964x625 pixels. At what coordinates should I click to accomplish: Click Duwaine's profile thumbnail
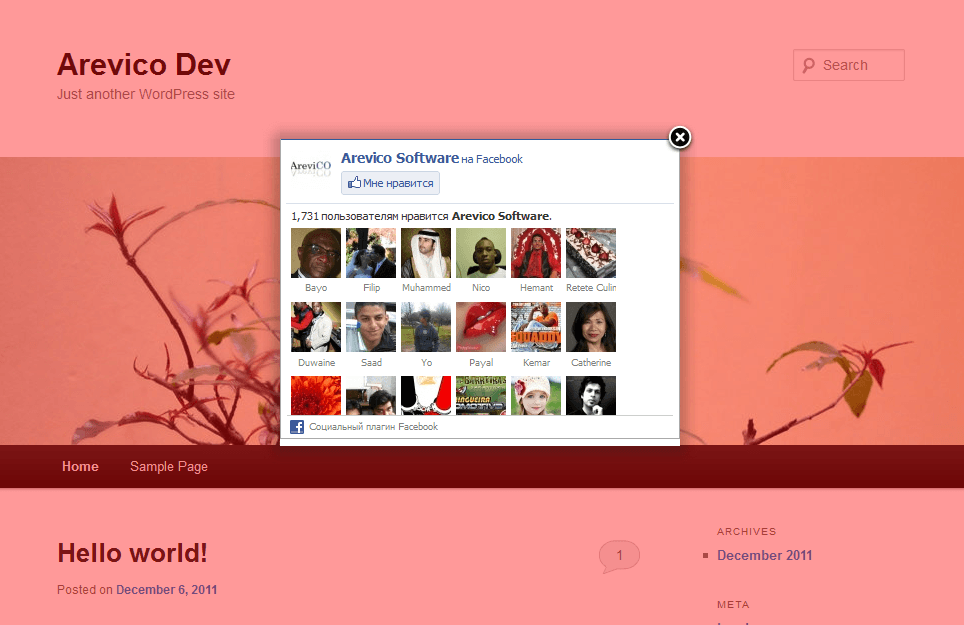pos(316,327)
